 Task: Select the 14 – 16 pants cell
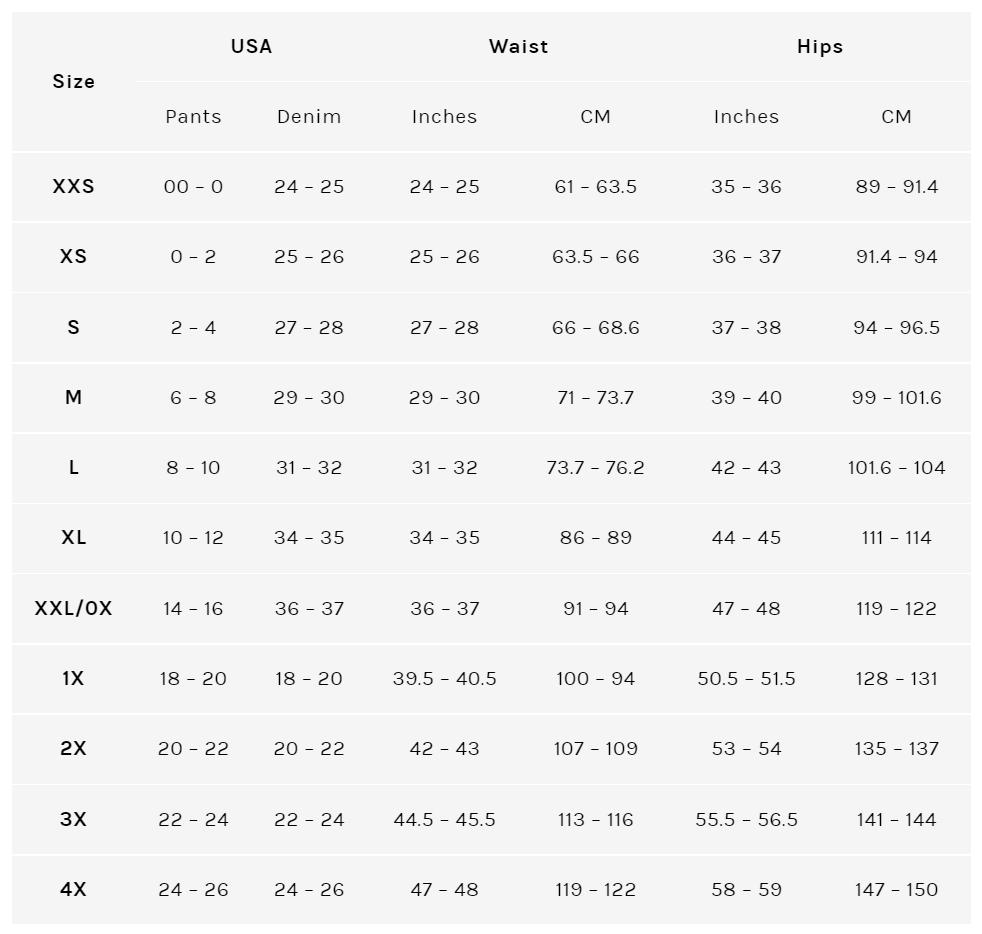pyautogui.click(x=193, y=609)
